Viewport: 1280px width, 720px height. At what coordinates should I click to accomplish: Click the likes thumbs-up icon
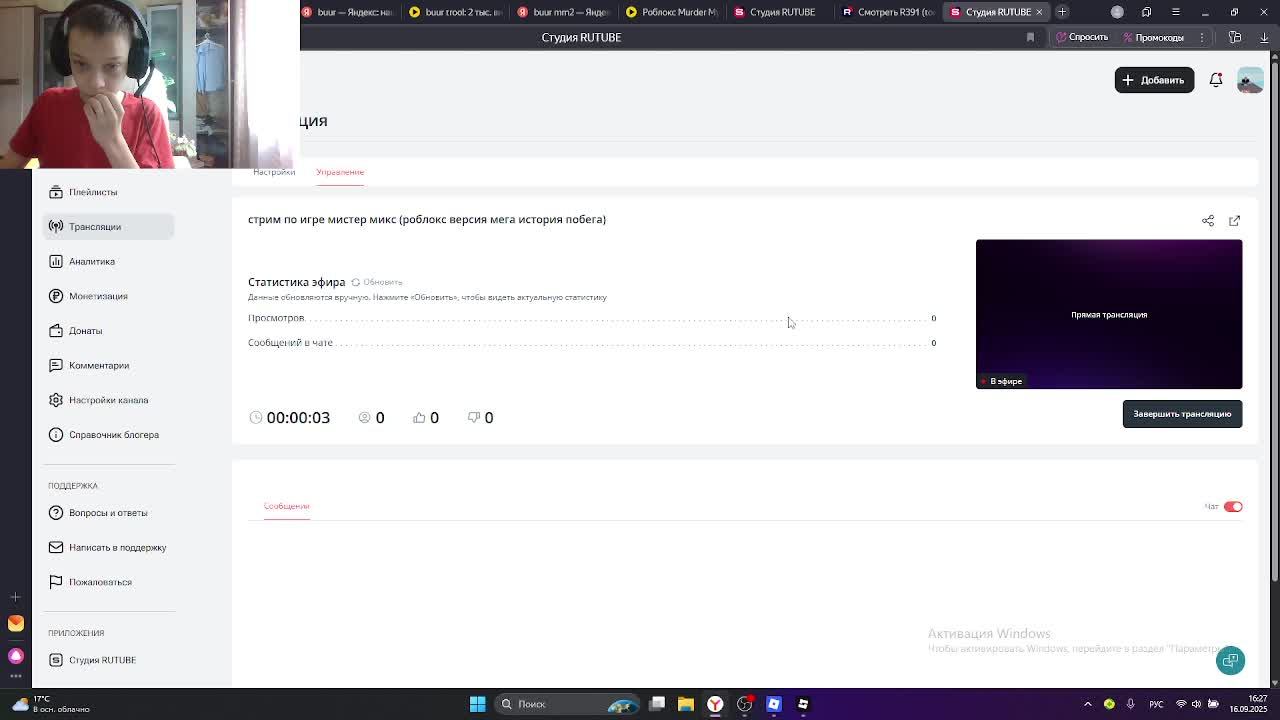pos(419,418)
